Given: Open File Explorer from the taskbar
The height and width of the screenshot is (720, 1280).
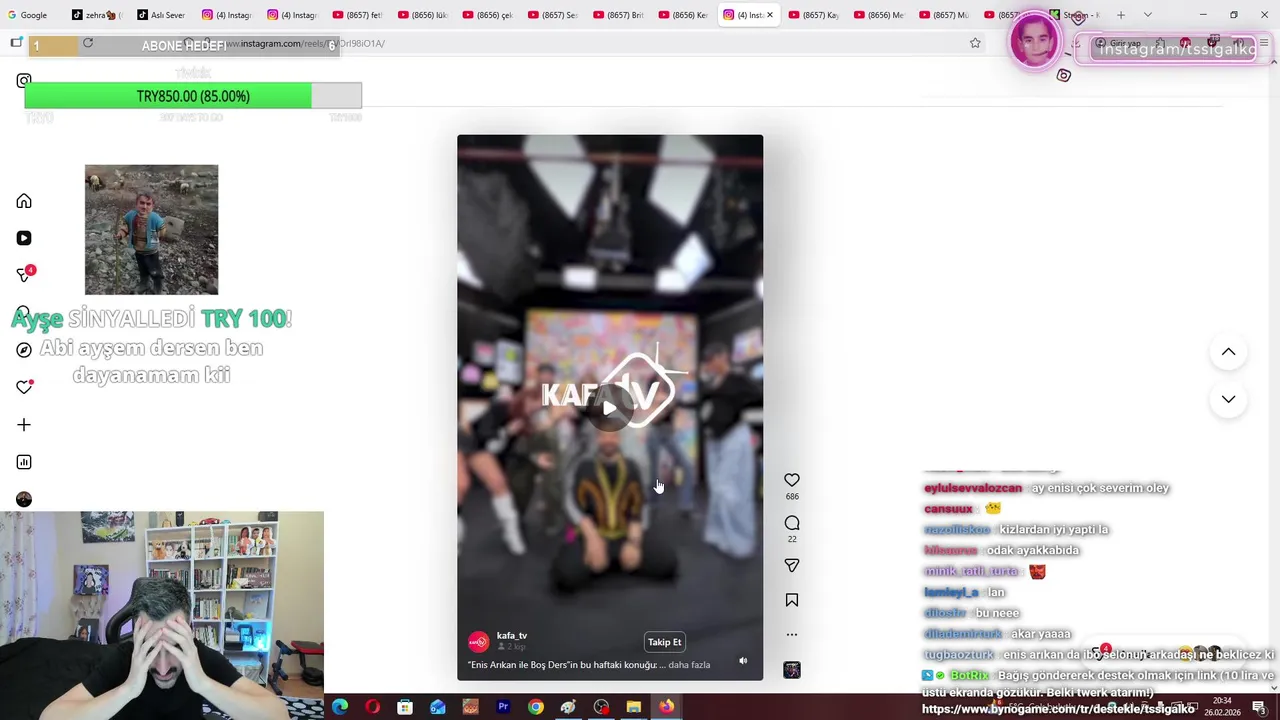Looking at the screenshot, I should click(633, 707).
